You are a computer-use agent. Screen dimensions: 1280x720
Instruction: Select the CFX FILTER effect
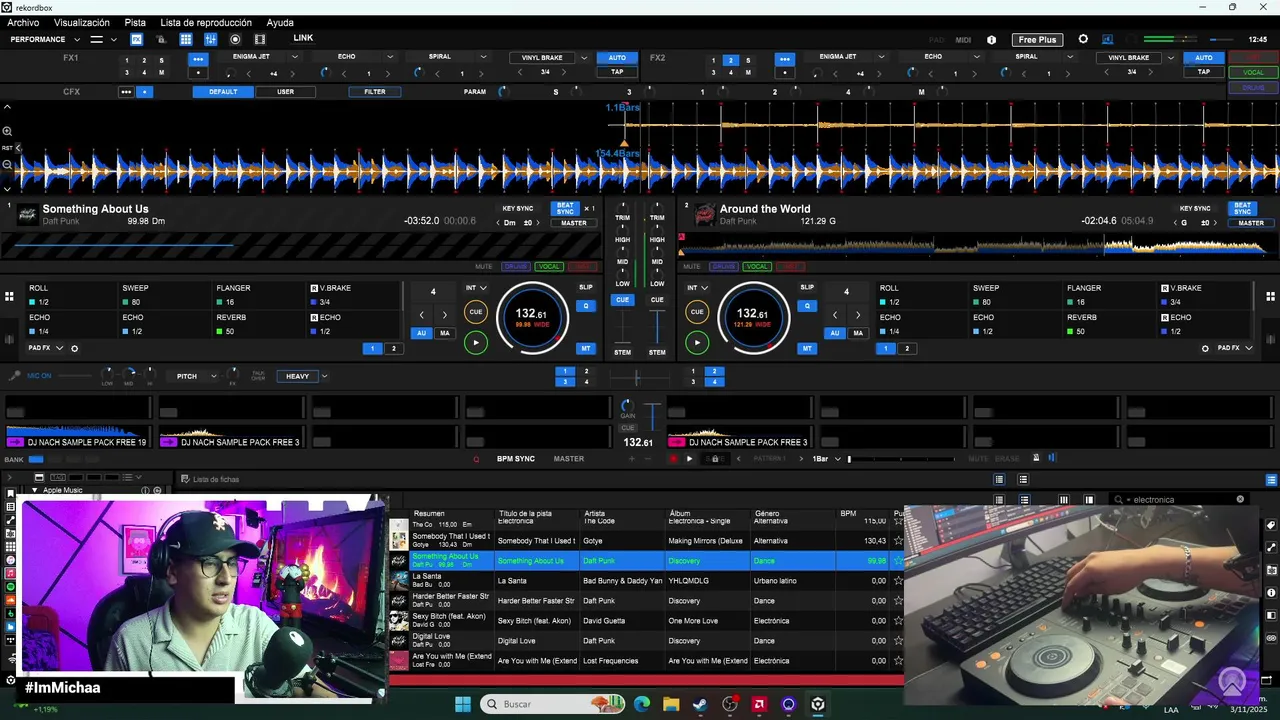pos(375,92)
